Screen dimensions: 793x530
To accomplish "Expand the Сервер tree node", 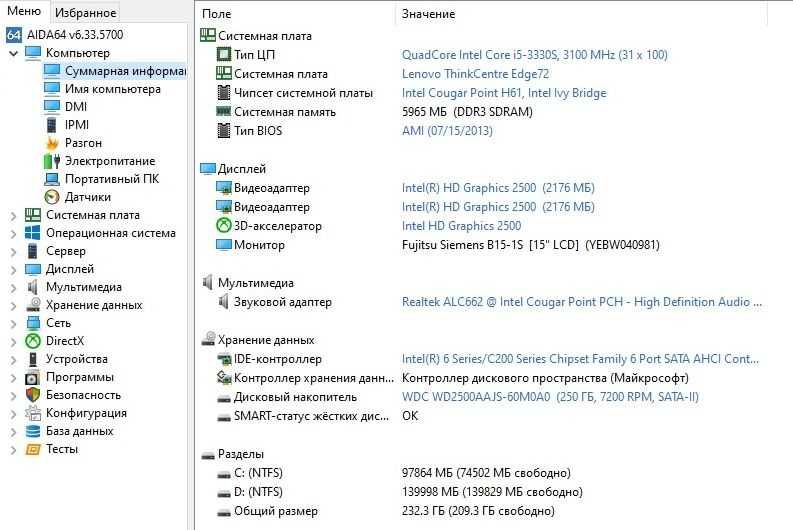I will pyautogui.click(x=14, y=251).
